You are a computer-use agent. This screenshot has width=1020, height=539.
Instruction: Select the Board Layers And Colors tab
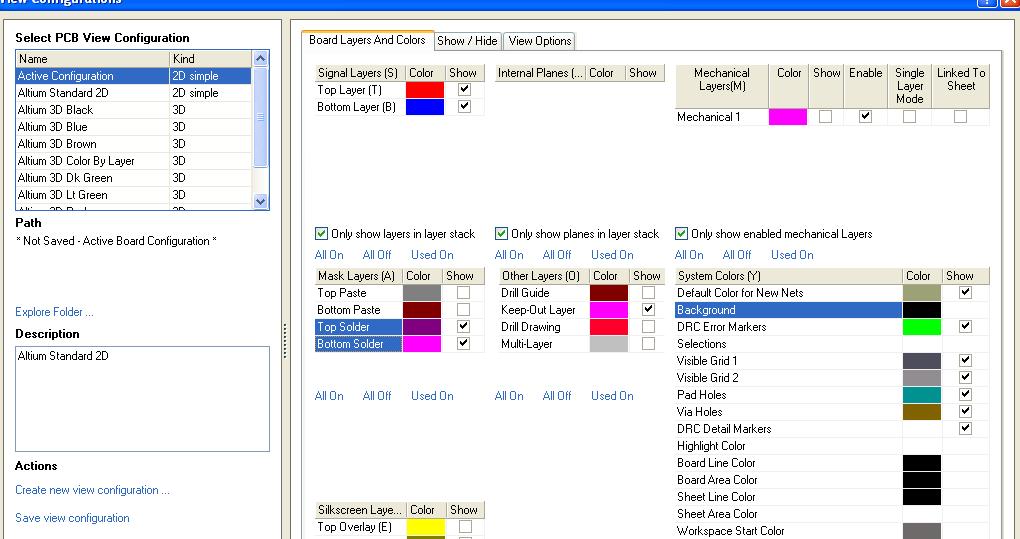367,40
